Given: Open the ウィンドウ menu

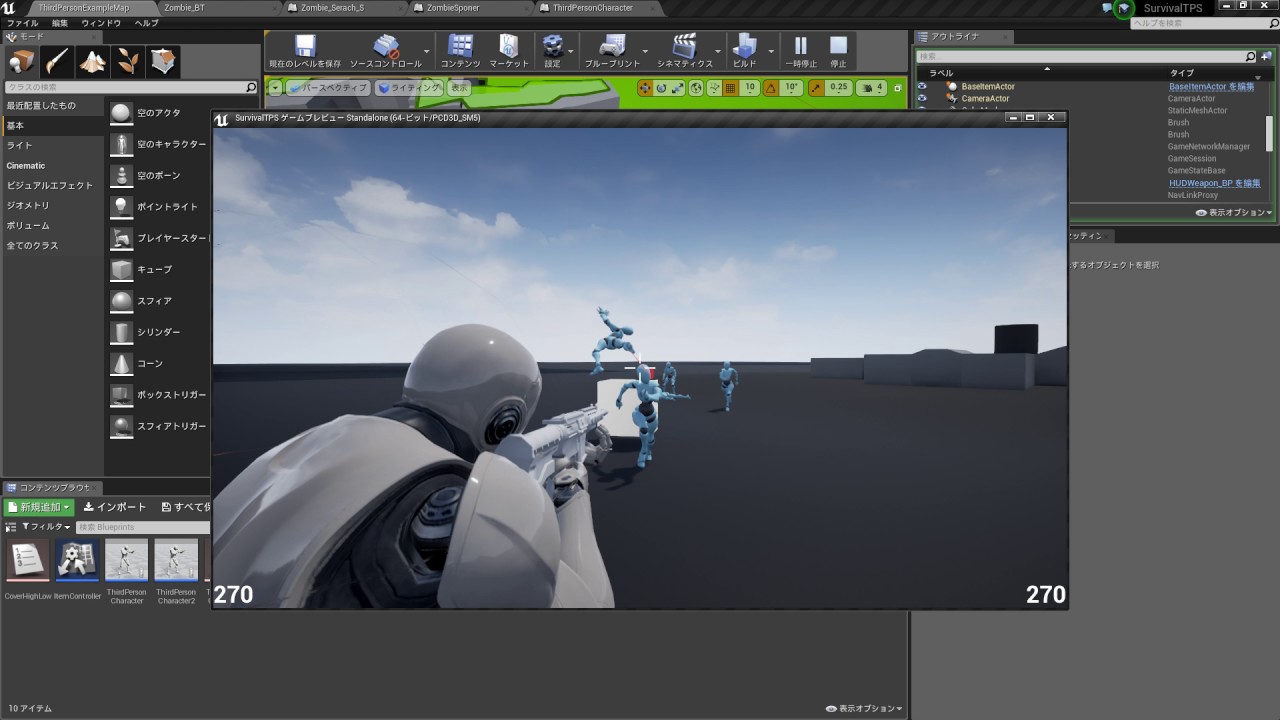Looking at the screenshot, I should click(x=101, y=23).
